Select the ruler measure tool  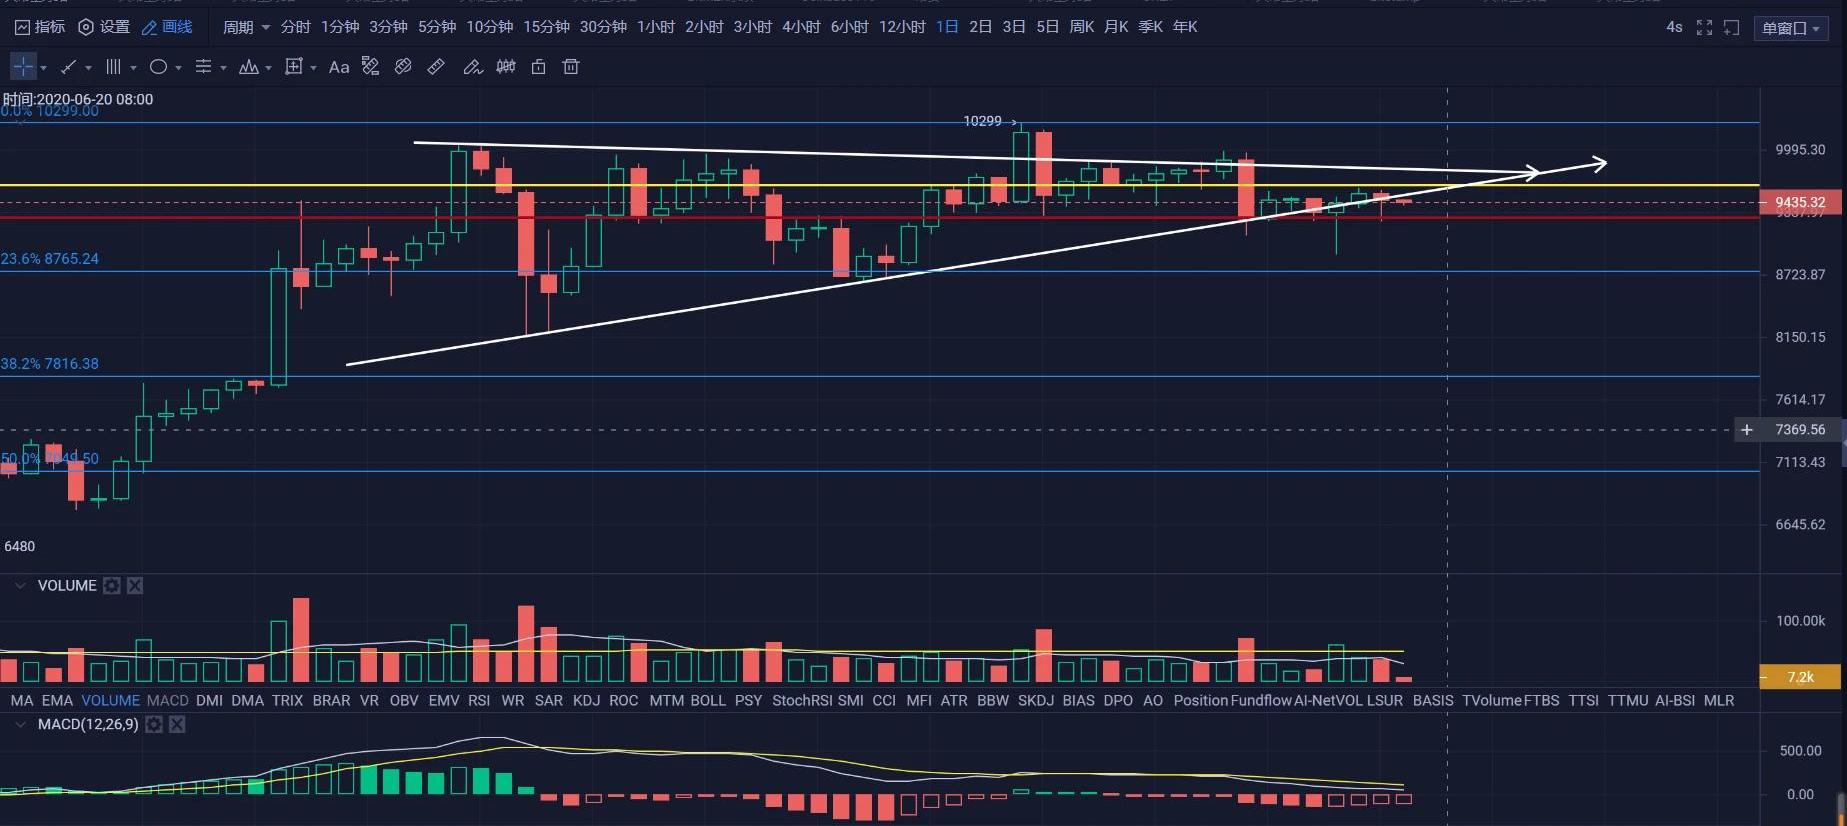(436, 67)
